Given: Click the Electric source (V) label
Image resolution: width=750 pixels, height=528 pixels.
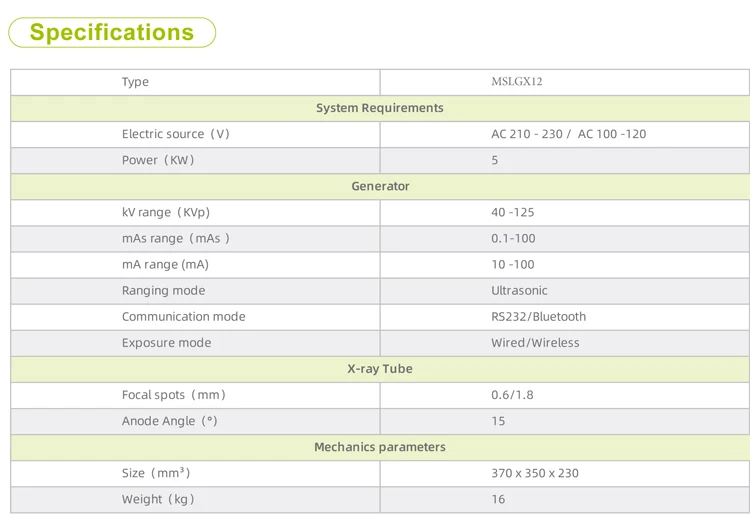Looking at the screenshot, I should pyautogui.click(x=176, y=134).
